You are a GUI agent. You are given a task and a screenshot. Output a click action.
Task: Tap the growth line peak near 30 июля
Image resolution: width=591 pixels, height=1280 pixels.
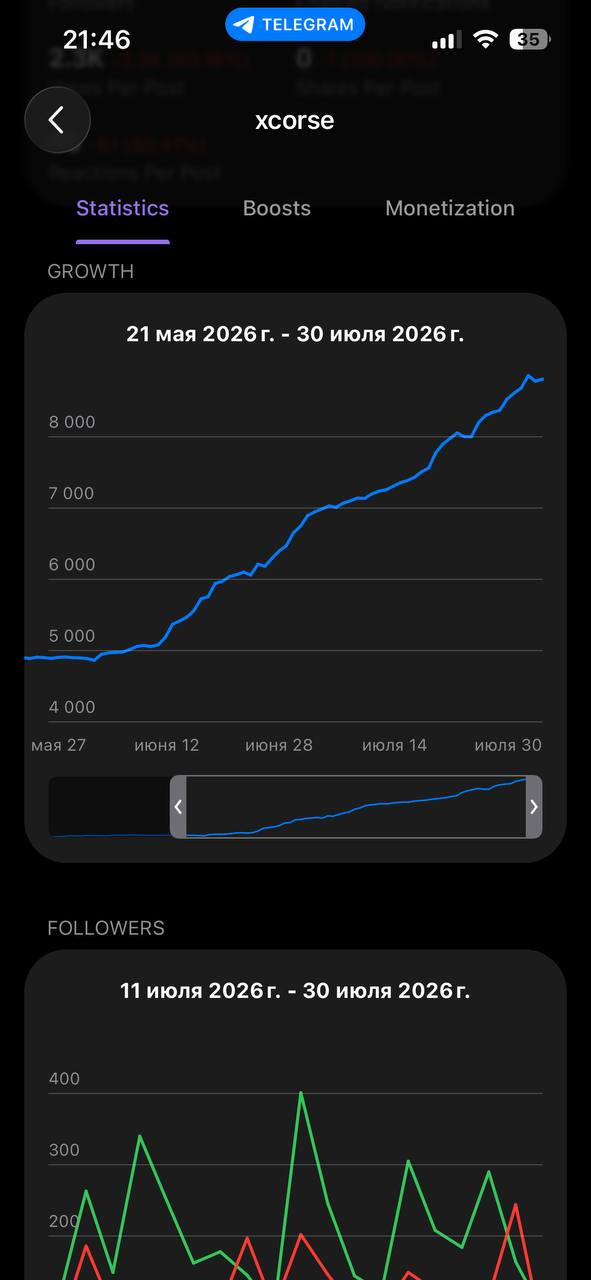[529, 376]
